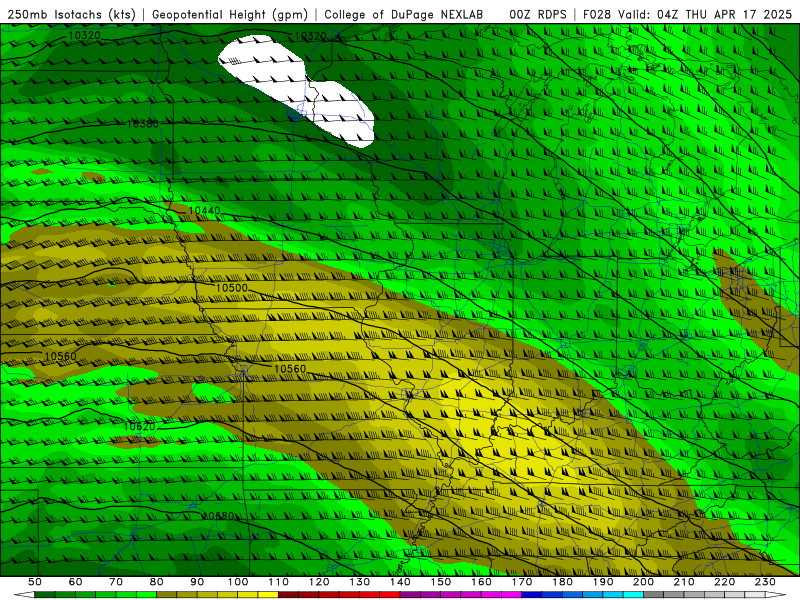Click the 230 value on the color scale
The width and height of the screenshot is (800, 600).
pos(765,582)
